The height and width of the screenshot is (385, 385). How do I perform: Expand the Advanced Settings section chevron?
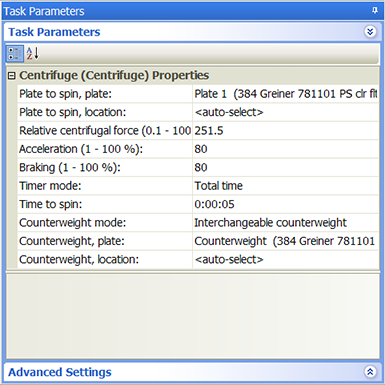point(370,372)
